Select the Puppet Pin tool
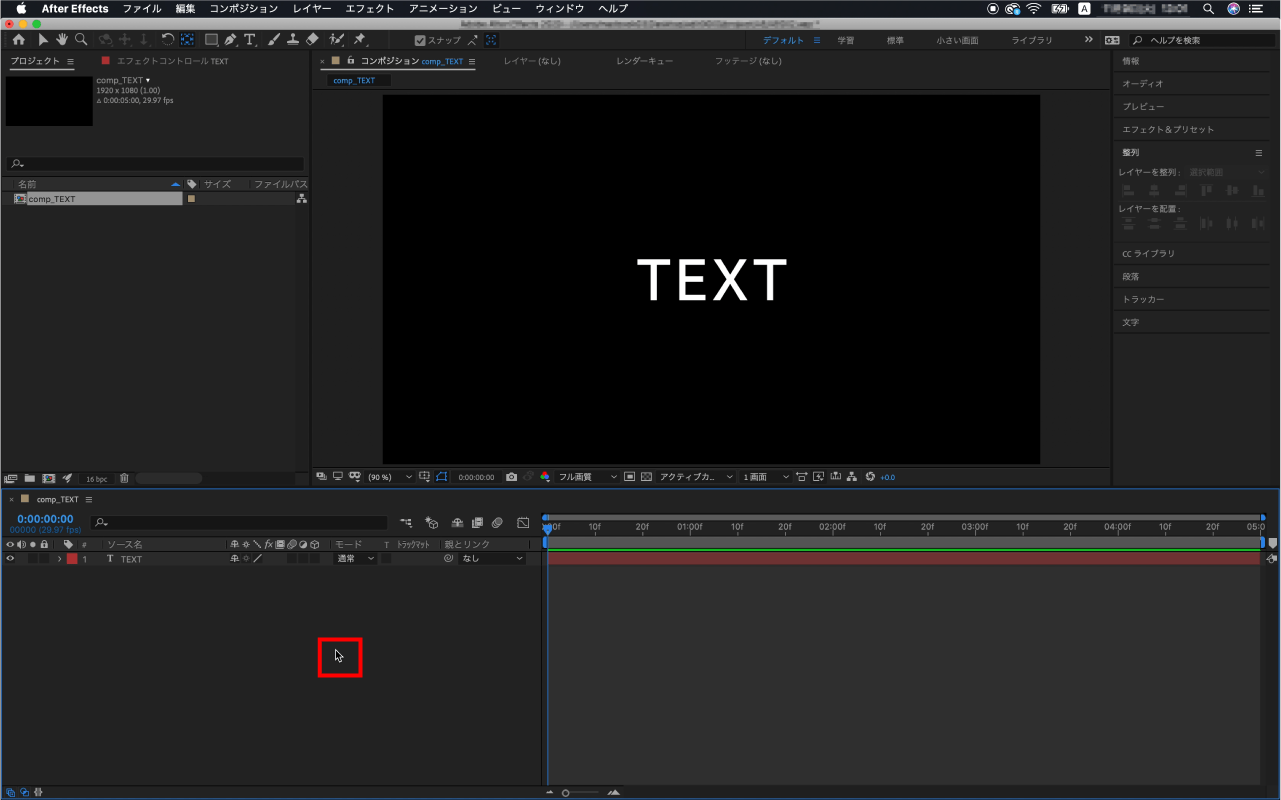1281x800 pixels. pos(360,40)
